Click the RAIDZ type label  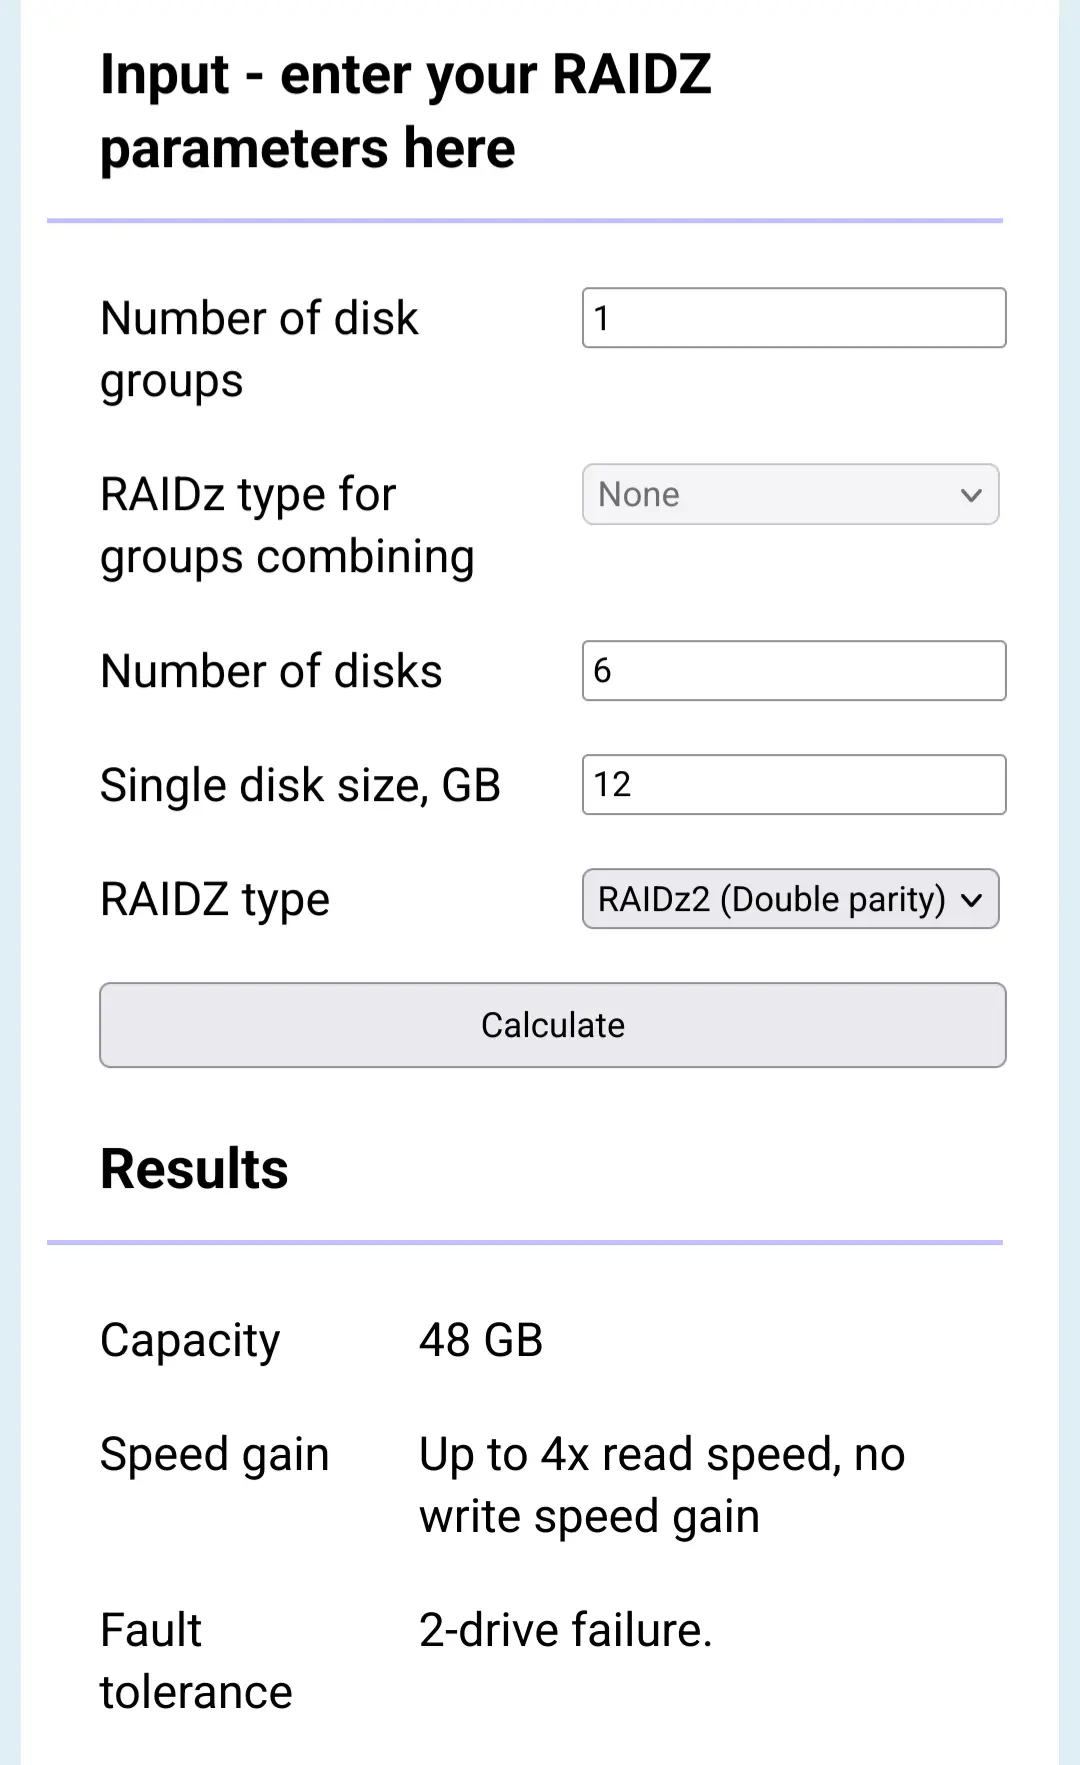click(215, 899)
